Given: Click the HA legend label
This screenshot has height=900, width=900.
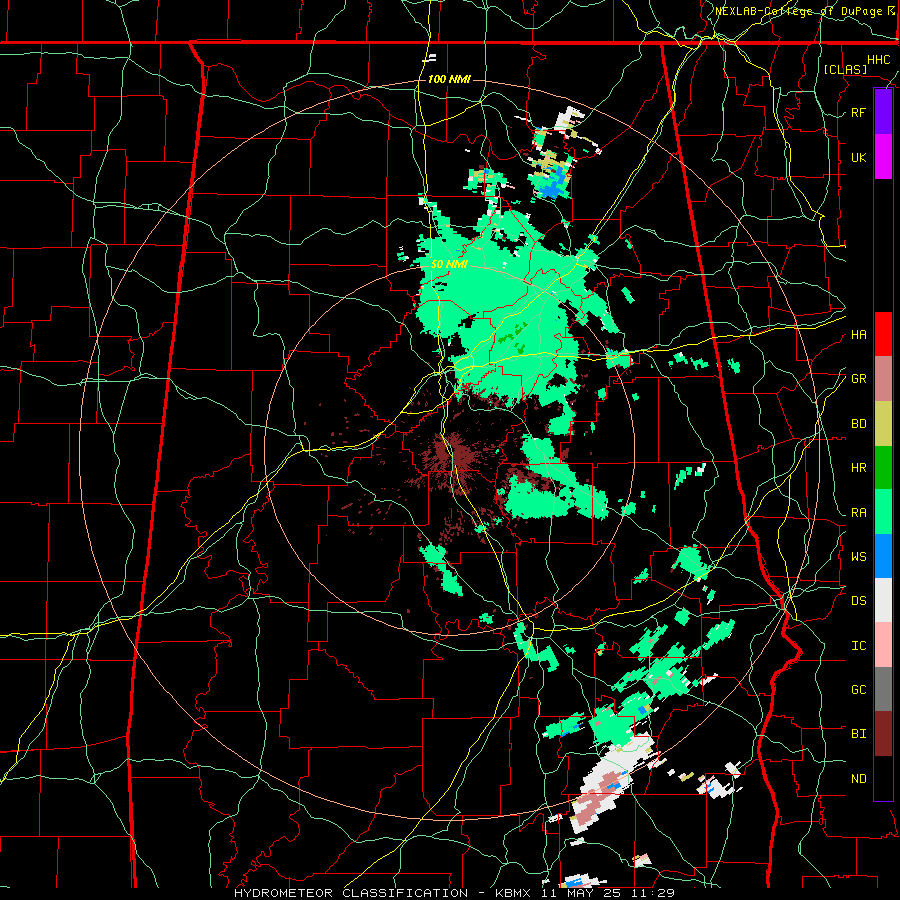Looking at the screenshot, I should (x=858, y=335).
